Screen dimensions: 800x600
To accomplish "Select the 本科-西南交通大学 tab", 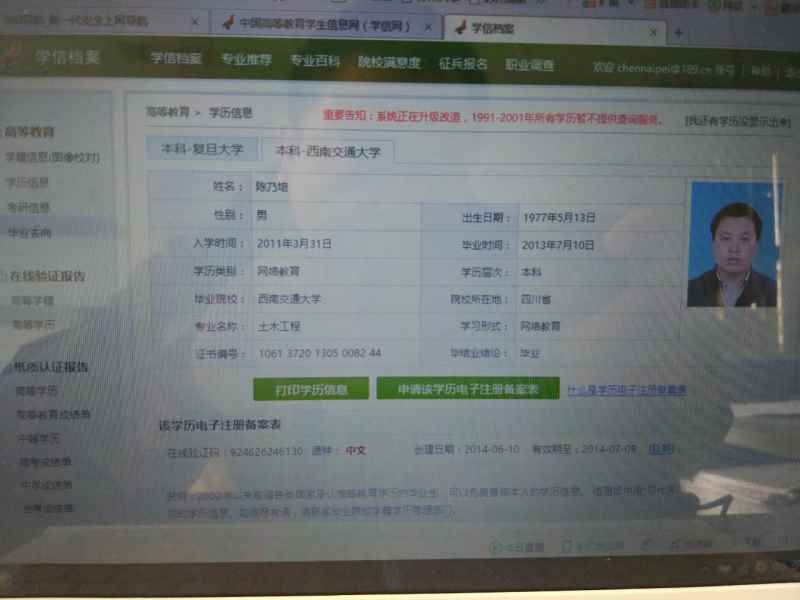I will pyautogui.click(x=328, y=151).
